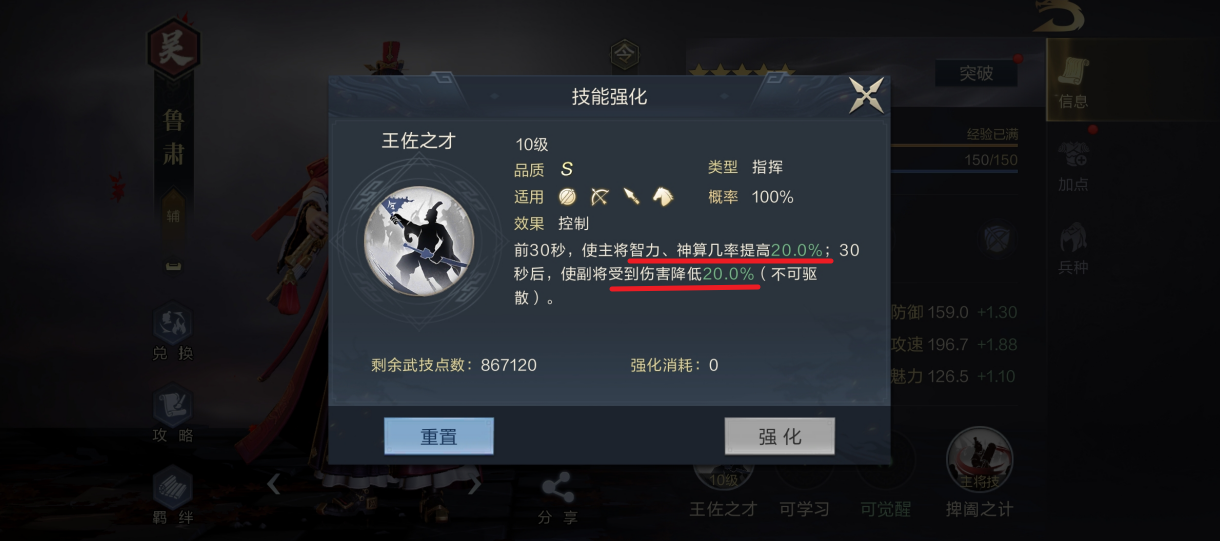Open the 羁绊 bonds icon
The image size is (1220, 541).
coord(173,497)
